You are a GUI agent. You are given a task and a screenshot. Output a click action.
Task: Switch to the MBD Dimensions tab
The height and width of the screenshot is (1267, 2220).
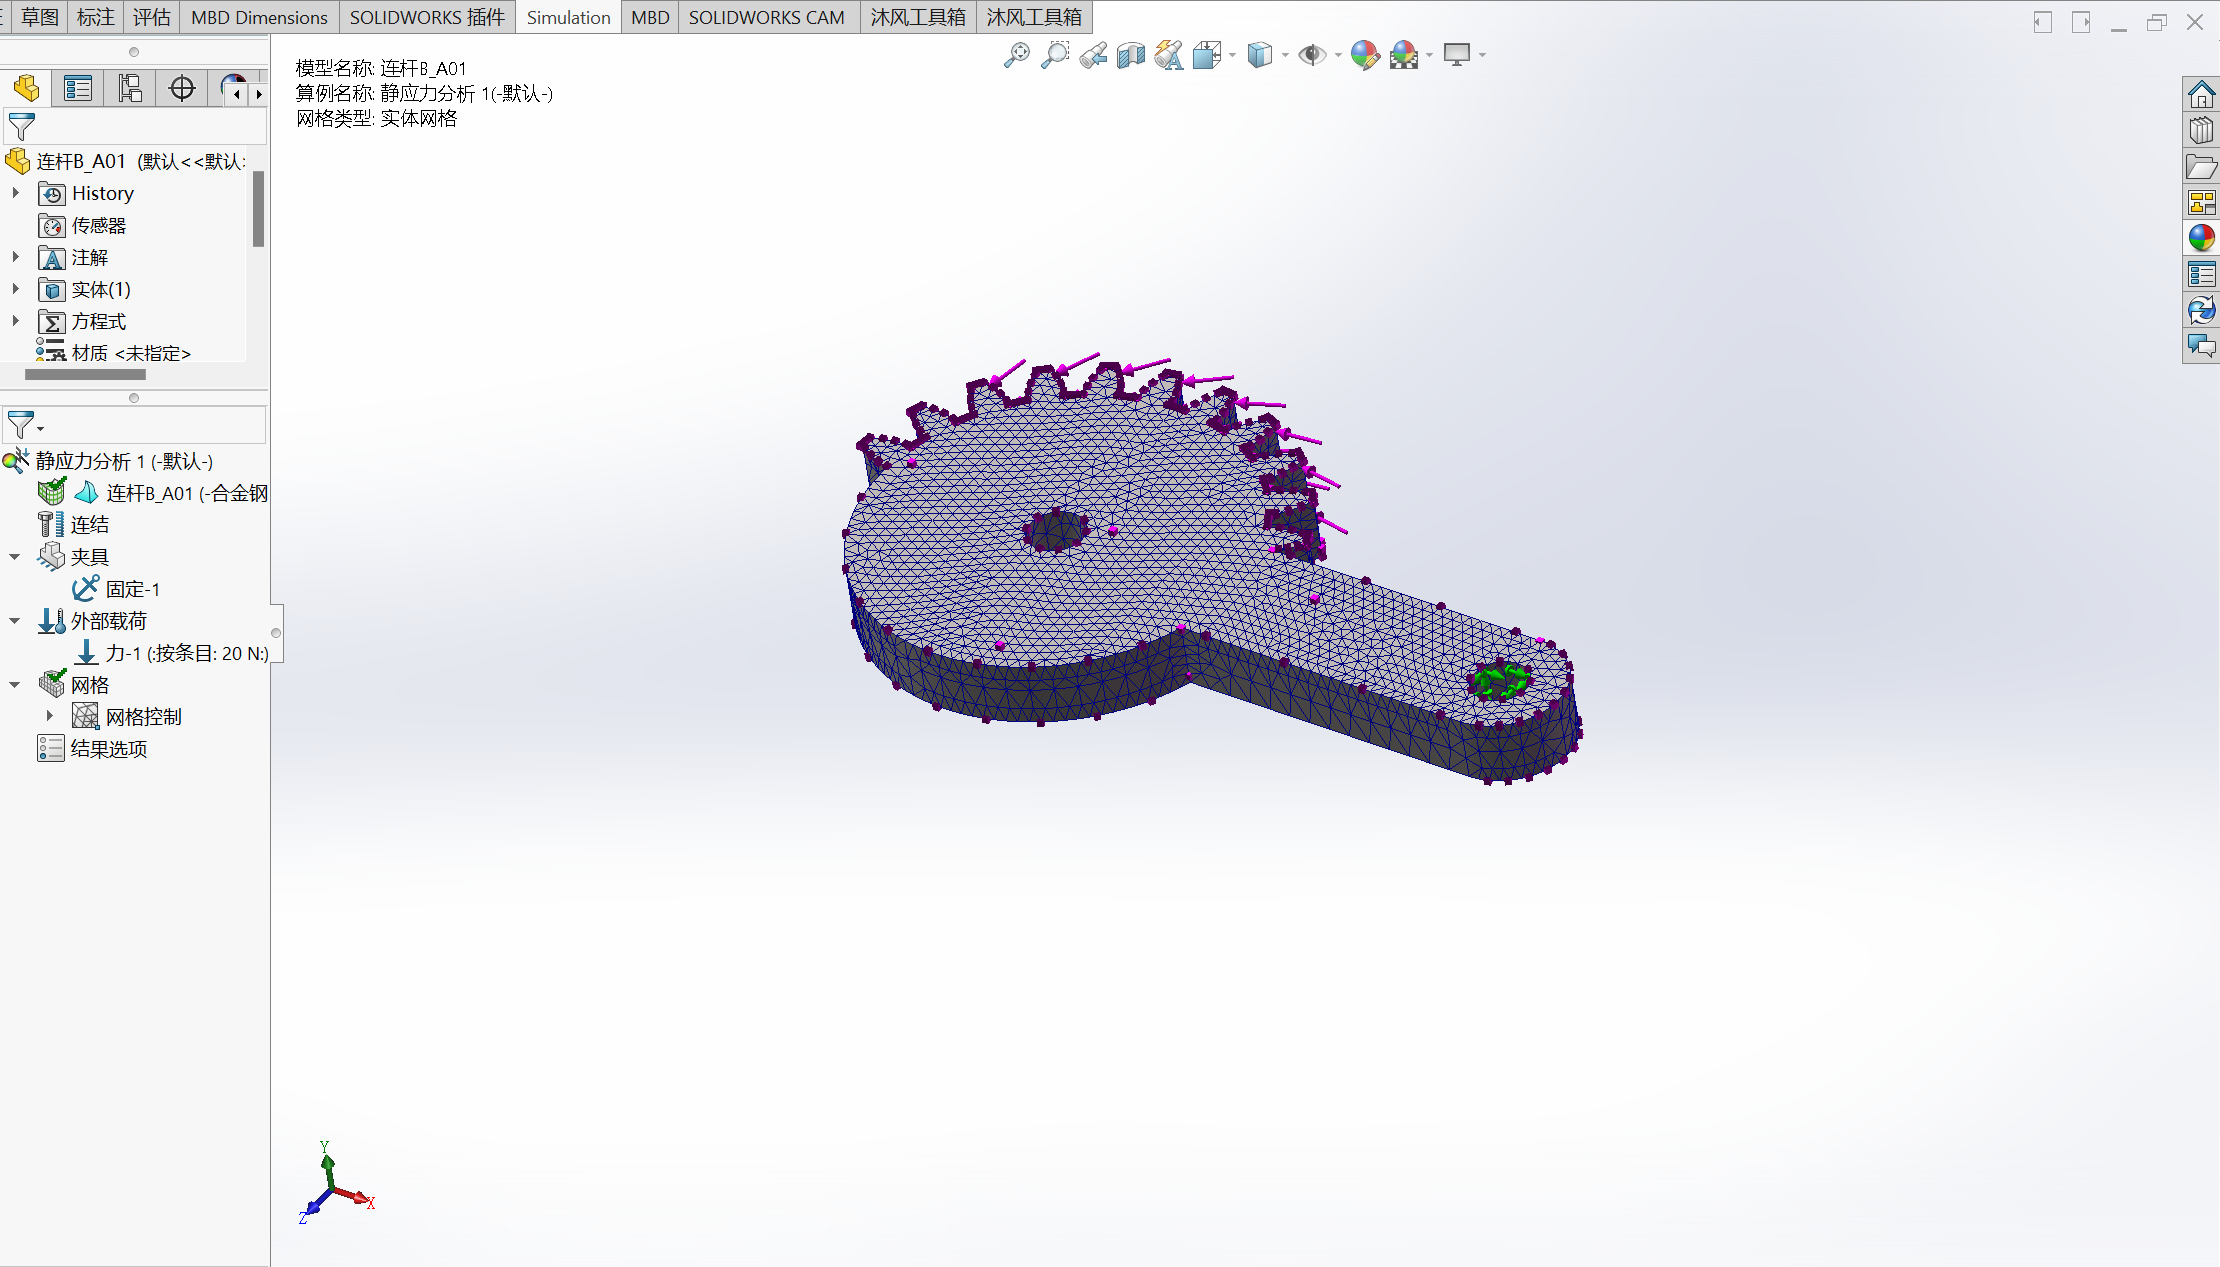point(259,17)
